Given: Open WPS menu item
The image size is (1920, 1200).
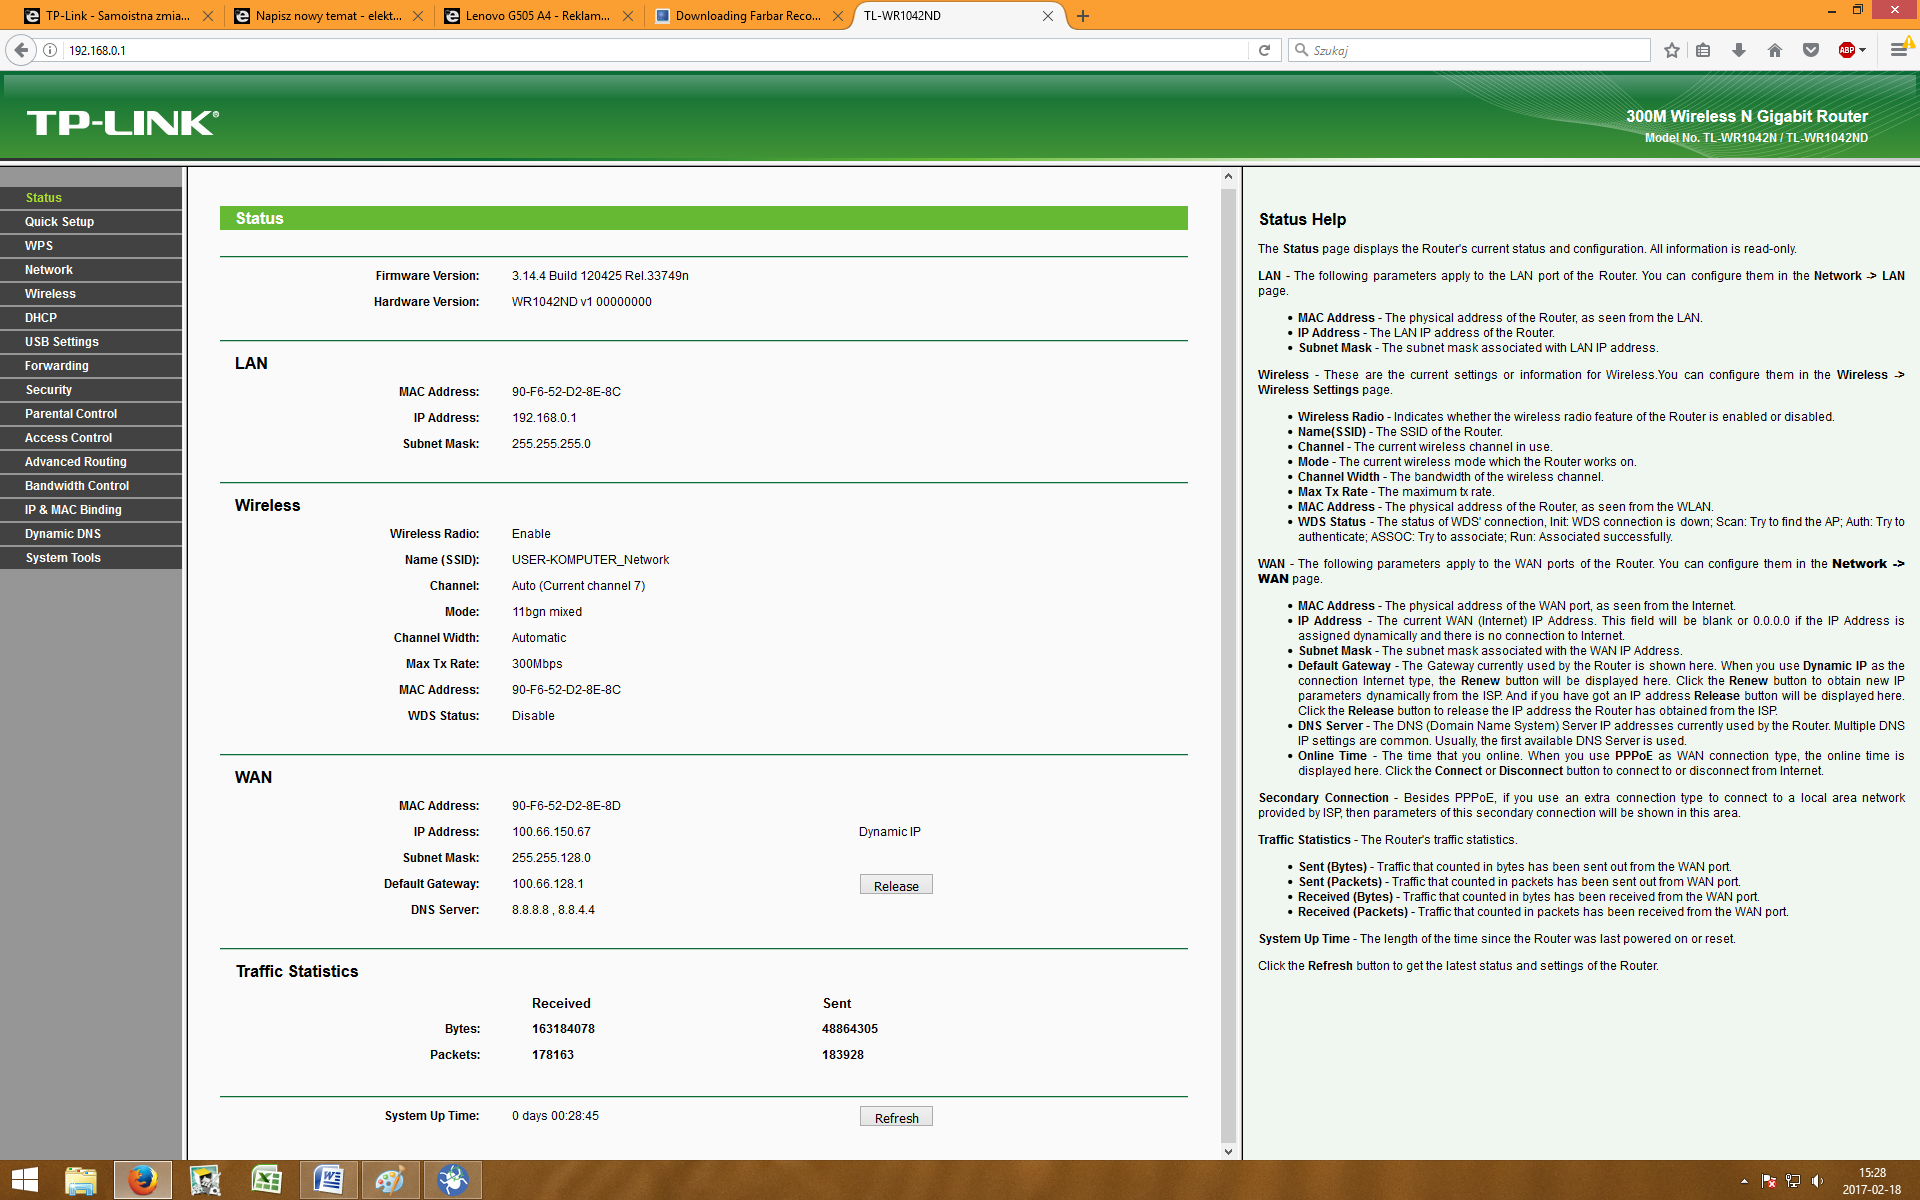Looking at the screenshot, I should (x=91, y=246).
